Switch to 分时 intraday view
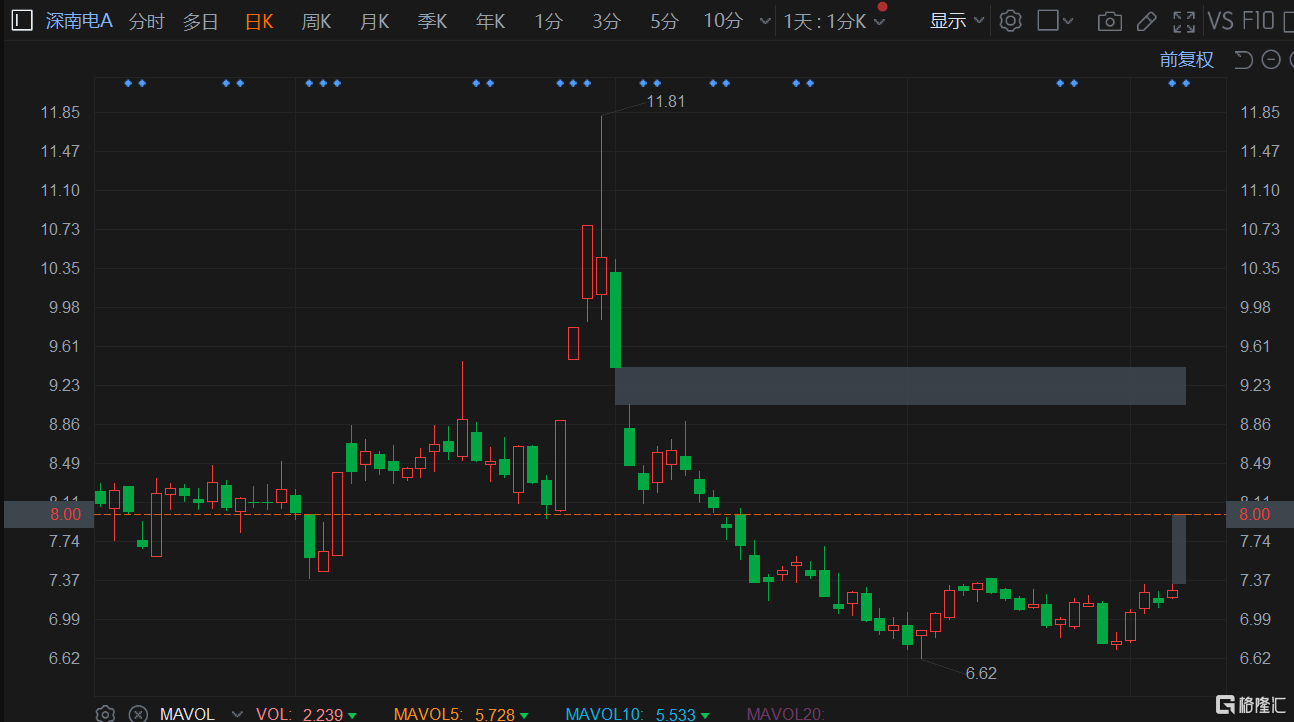The width and height of the screenshot is (1294, 722). (147, 21)
